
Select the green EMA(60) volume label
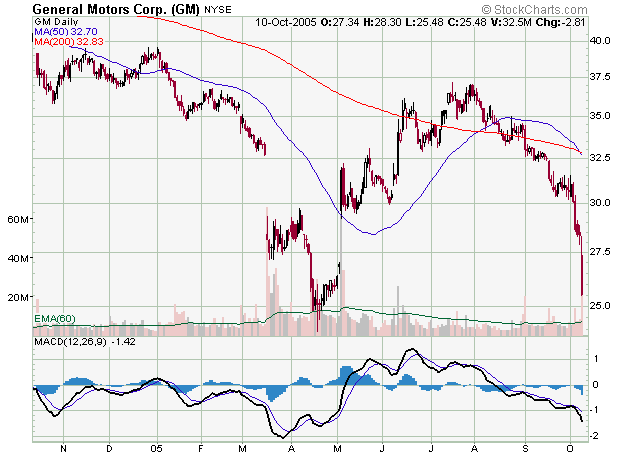click(55, 319)
